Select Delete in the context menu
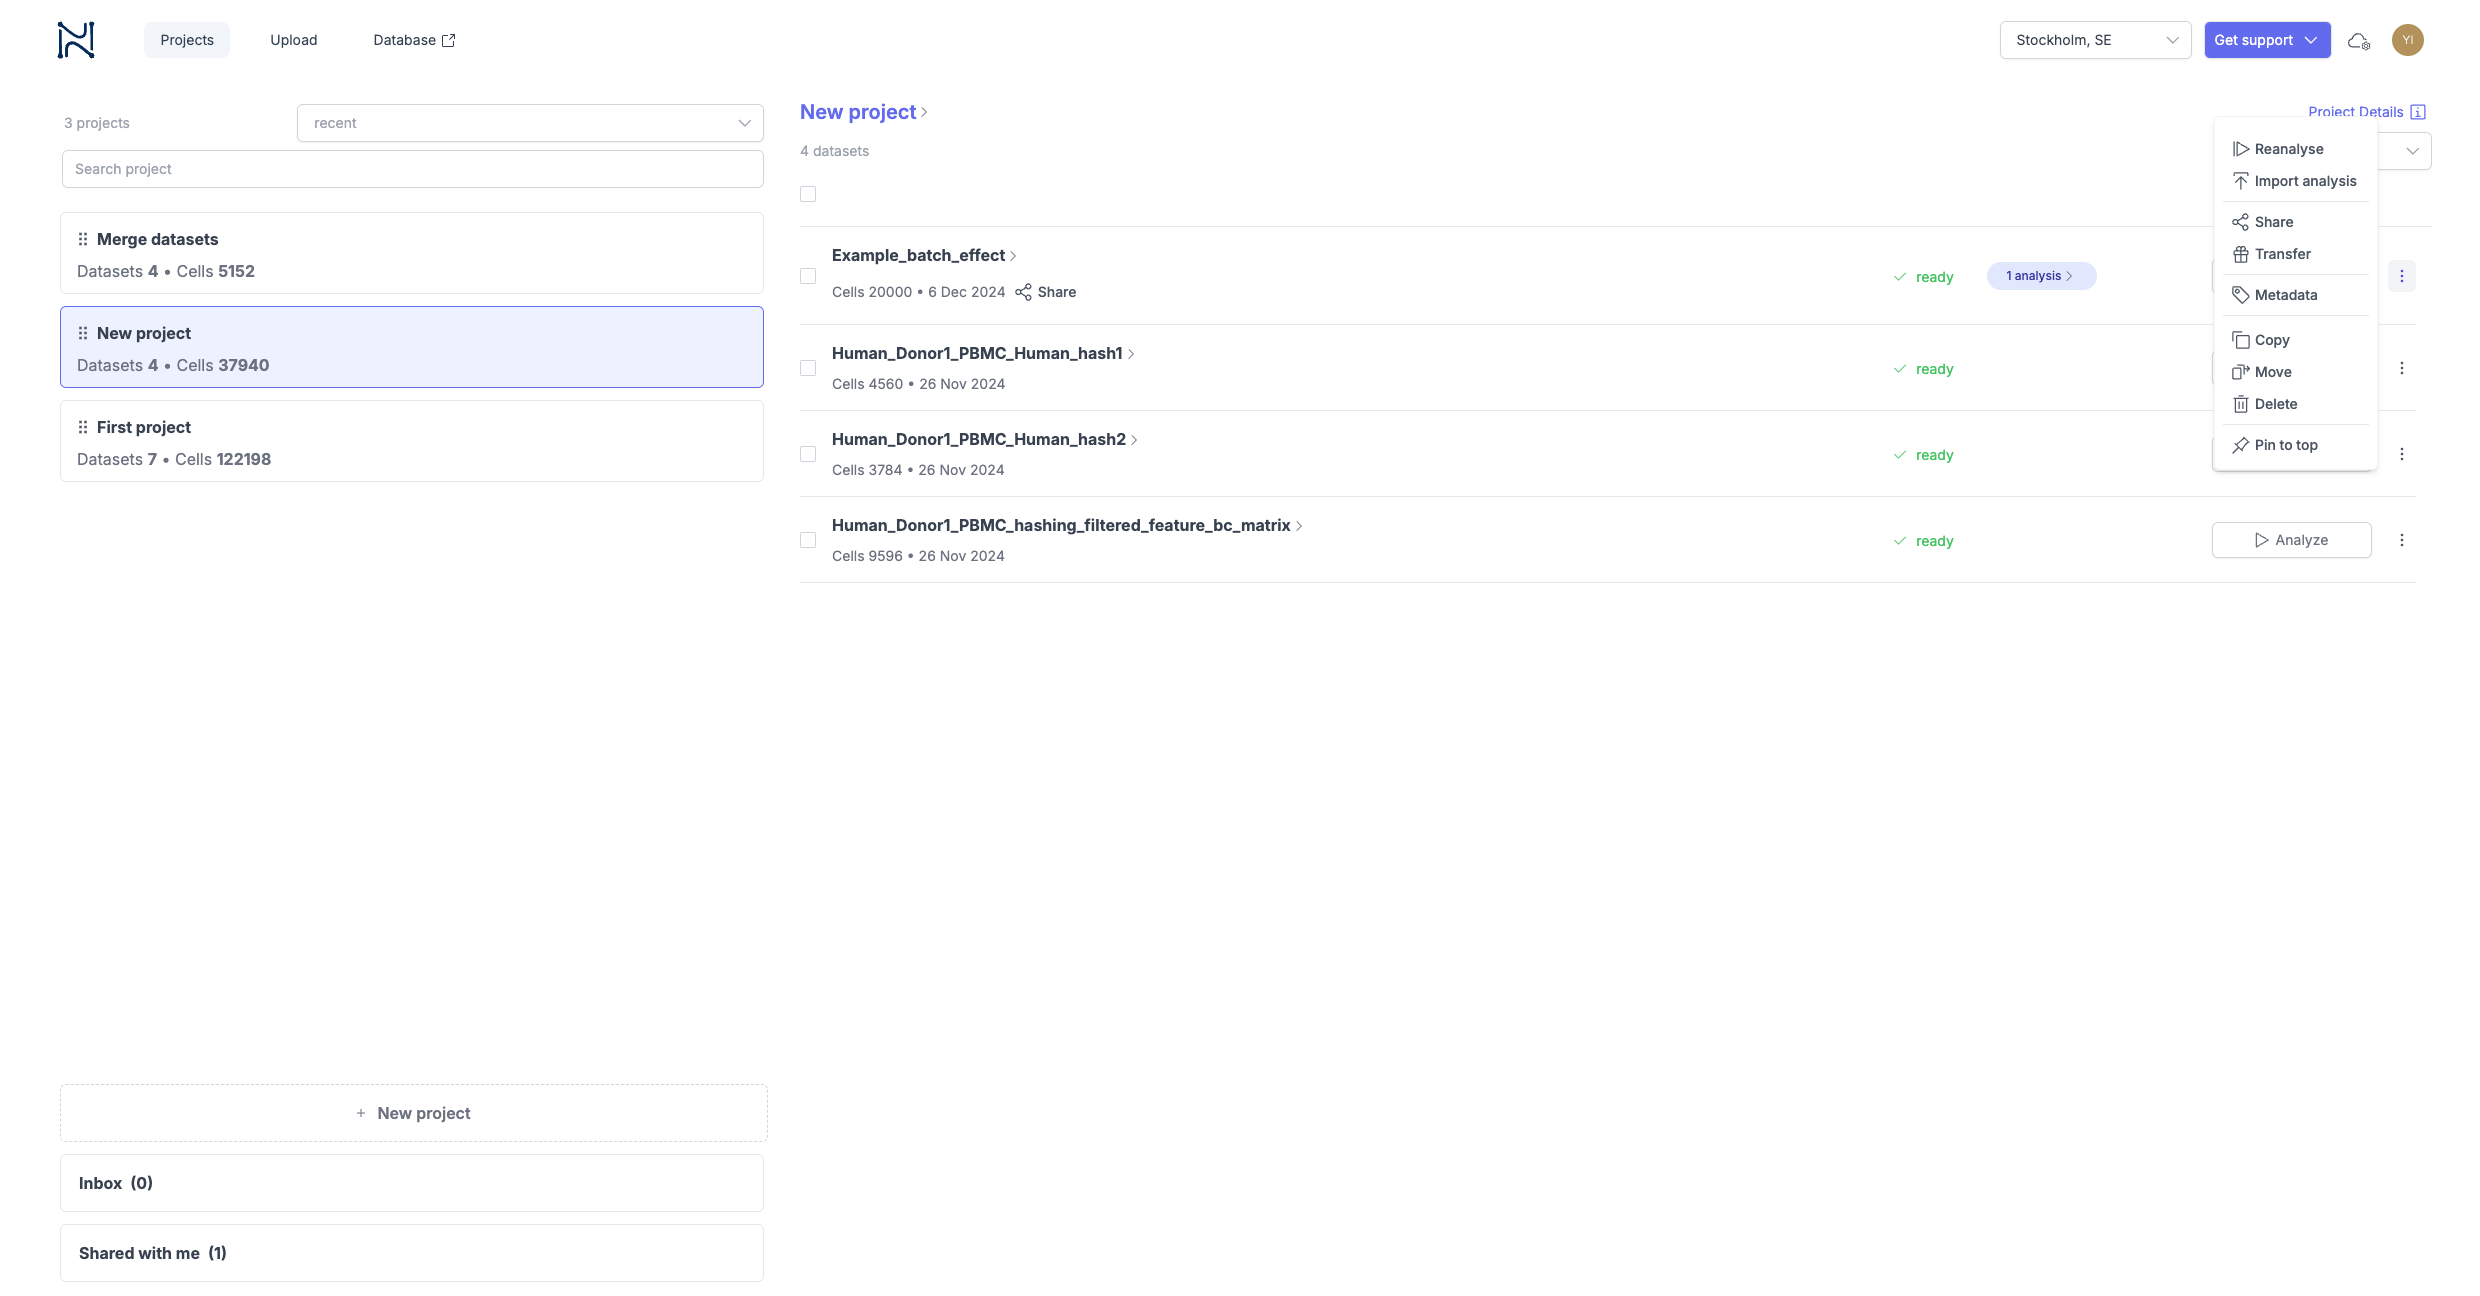This screenshot has width=2480, height=1296. tap(2275, 404)
